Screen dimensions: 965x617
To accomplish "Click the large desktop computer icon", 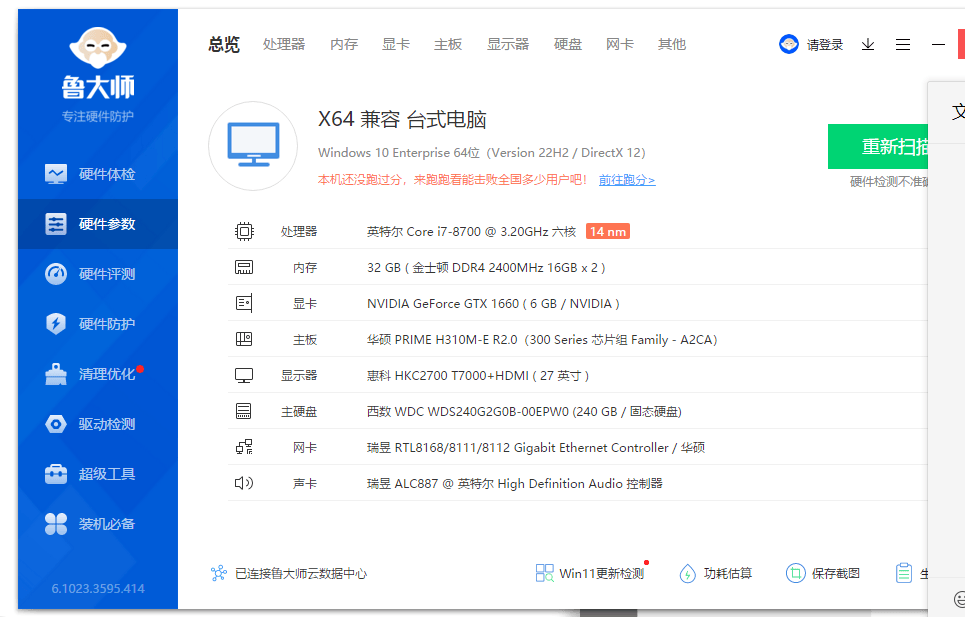I will coord(253,146).
